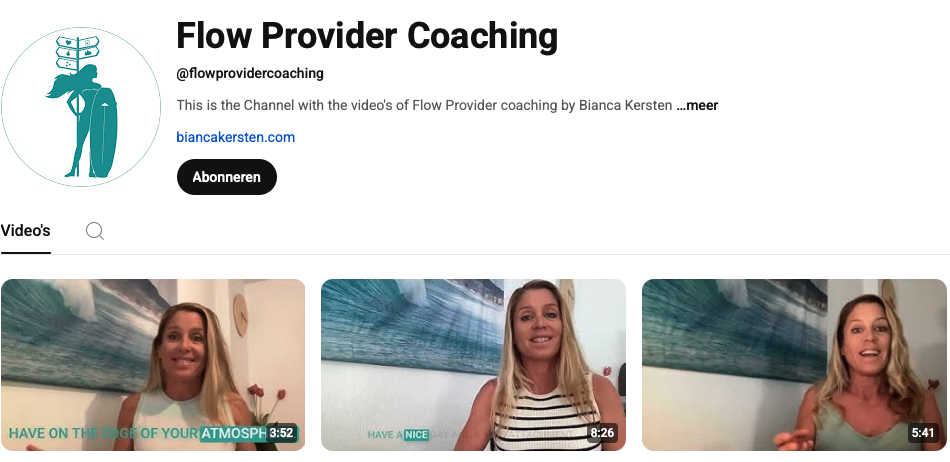Click the 5:41 duration badge
Screen dimensions: 950x462
pyautogui.click(x=923, y=433)
